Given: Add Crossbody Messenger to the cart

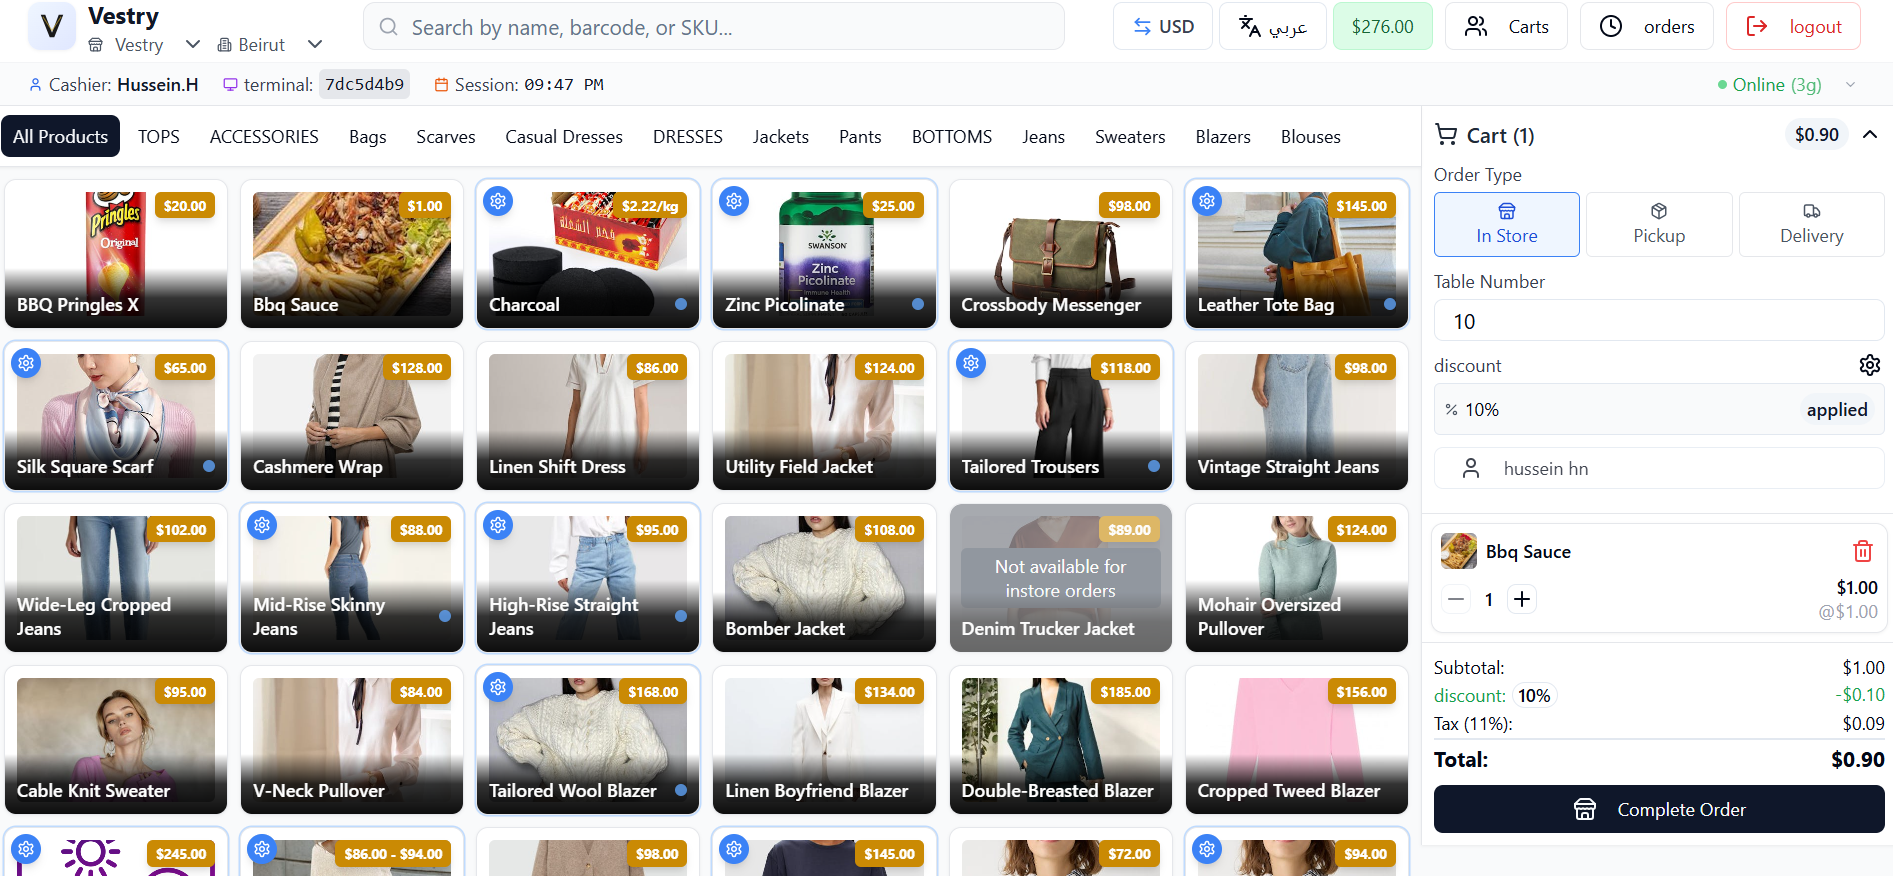Looking at the screenshot, I should [x=1060, y=254].
